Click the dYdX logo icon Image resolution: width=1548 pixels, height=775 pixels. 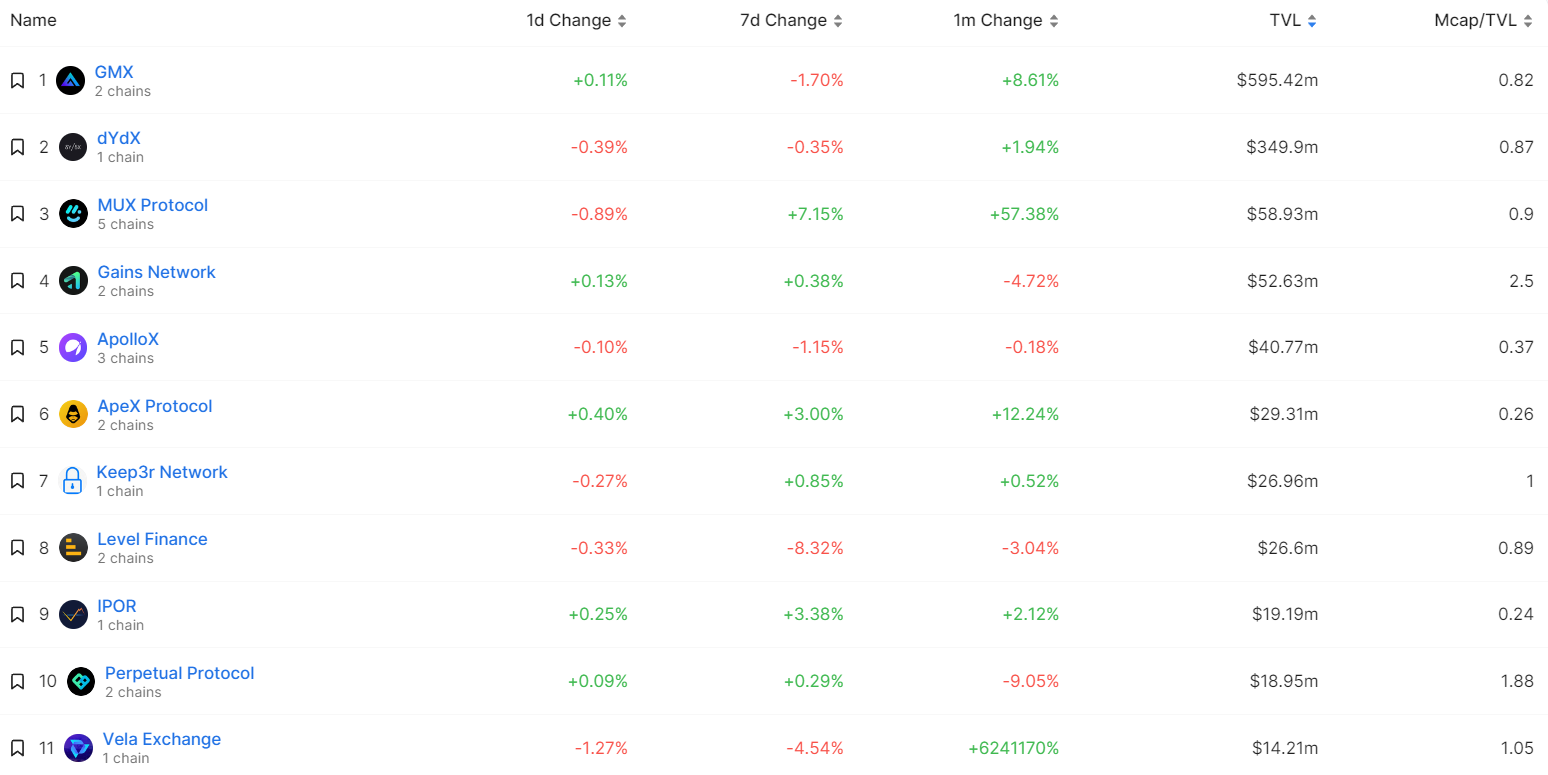(x=73, y=147)
